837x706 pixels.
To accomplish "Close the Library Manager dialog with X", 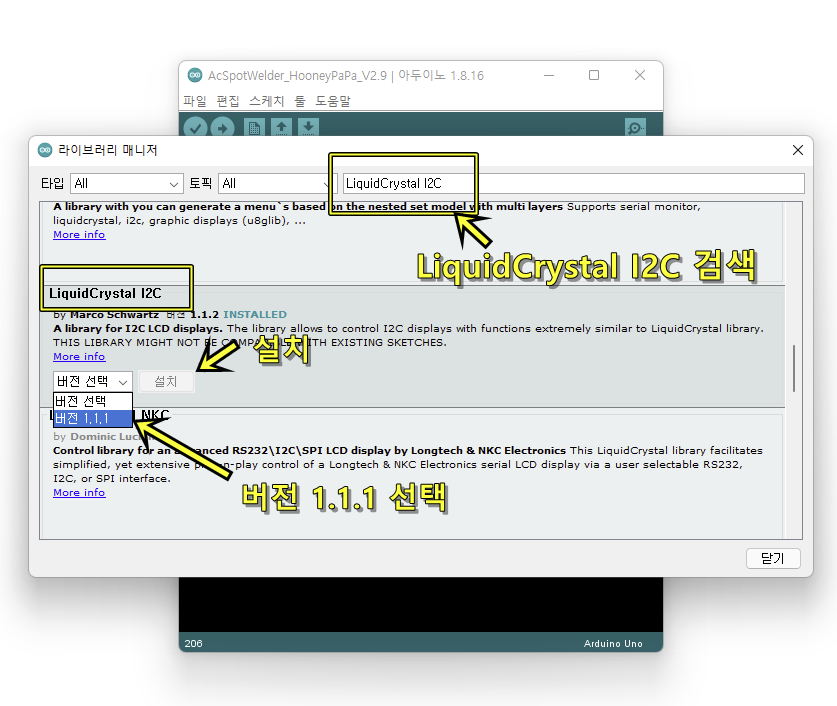I will point(797,150).
